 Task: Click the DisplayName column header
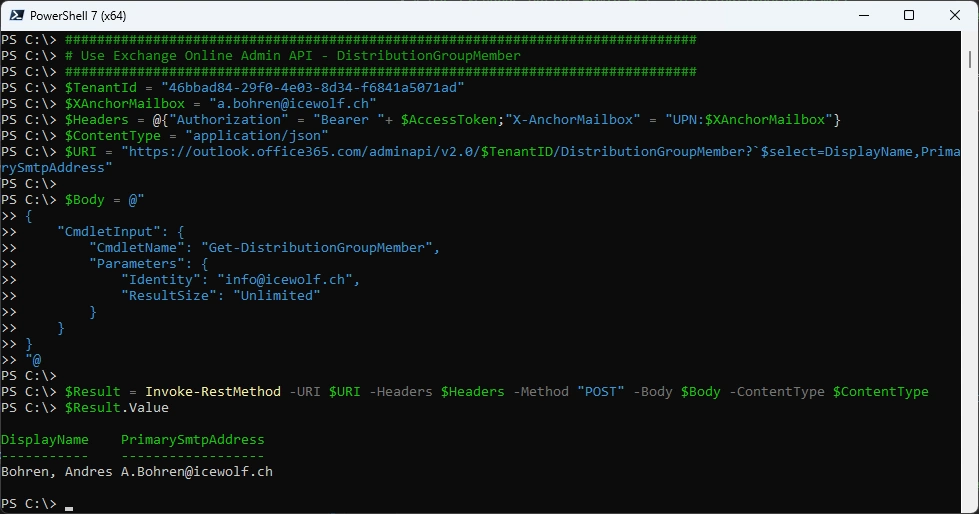point(45,439)
